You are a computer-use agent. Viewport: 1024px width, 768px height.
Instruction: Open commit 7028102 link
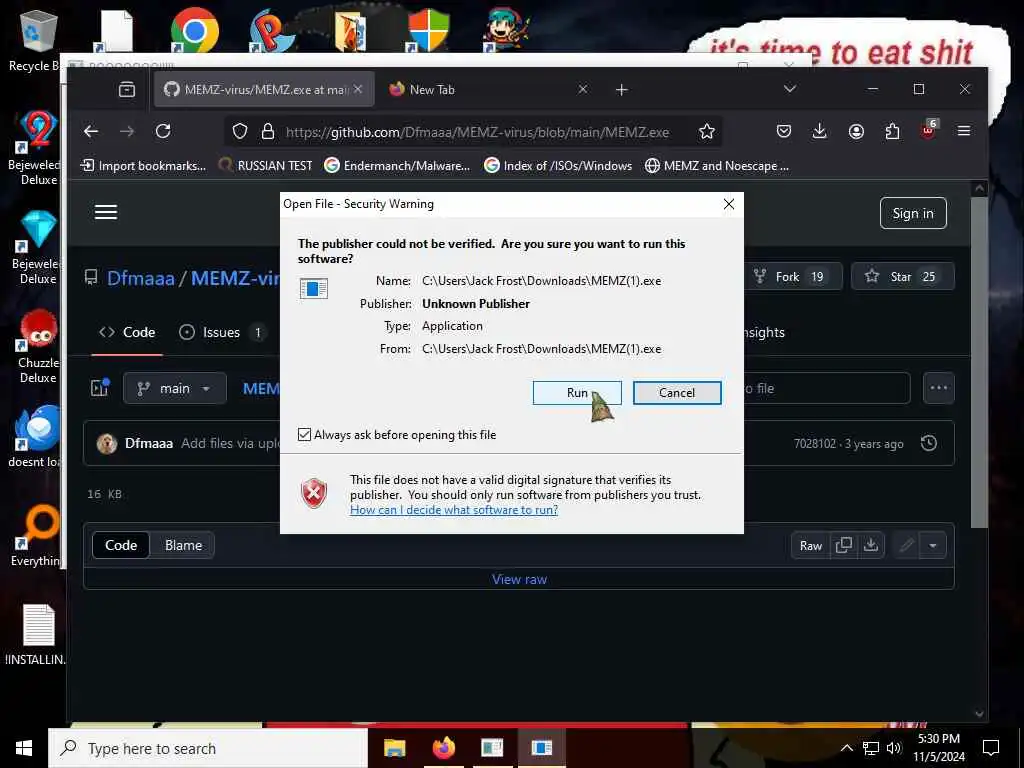(814, 444)
